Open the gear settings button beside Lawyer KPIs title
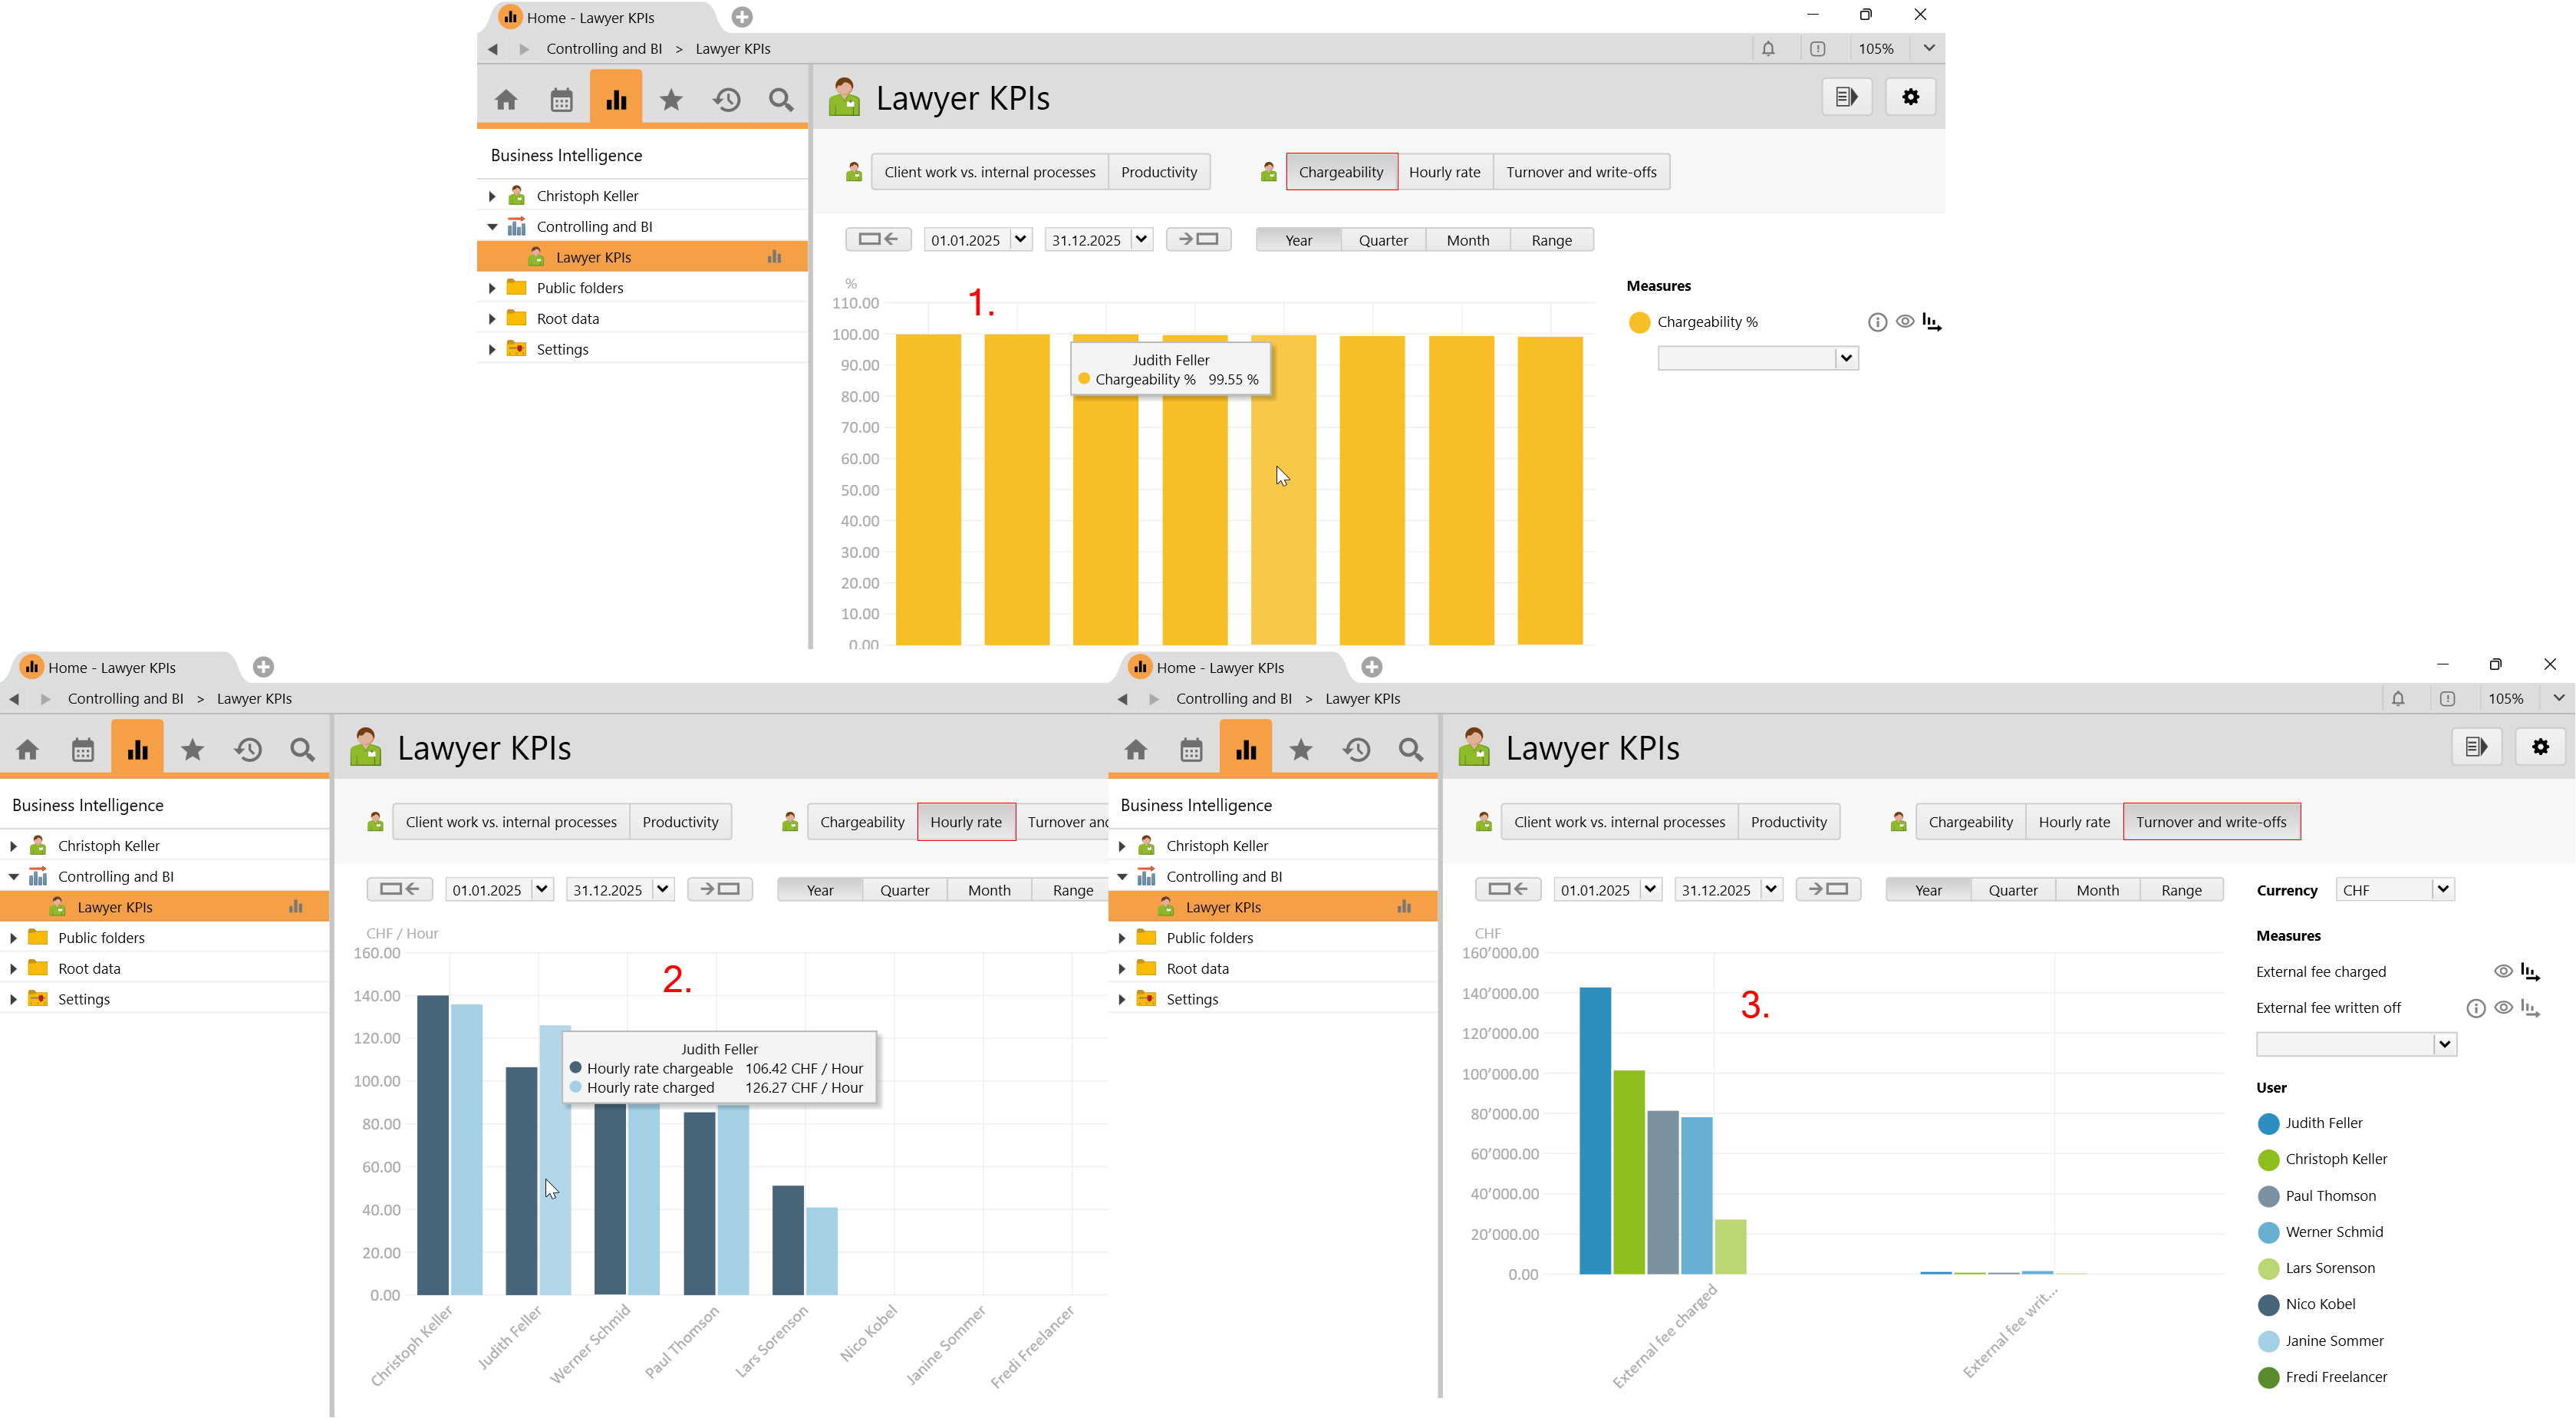 click(x=1910, y=97)
